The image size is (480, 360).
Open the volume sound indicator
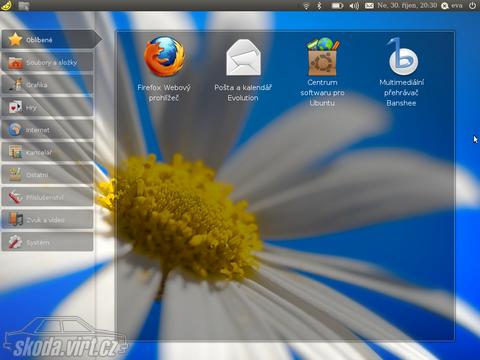click(x=354, y=6)
